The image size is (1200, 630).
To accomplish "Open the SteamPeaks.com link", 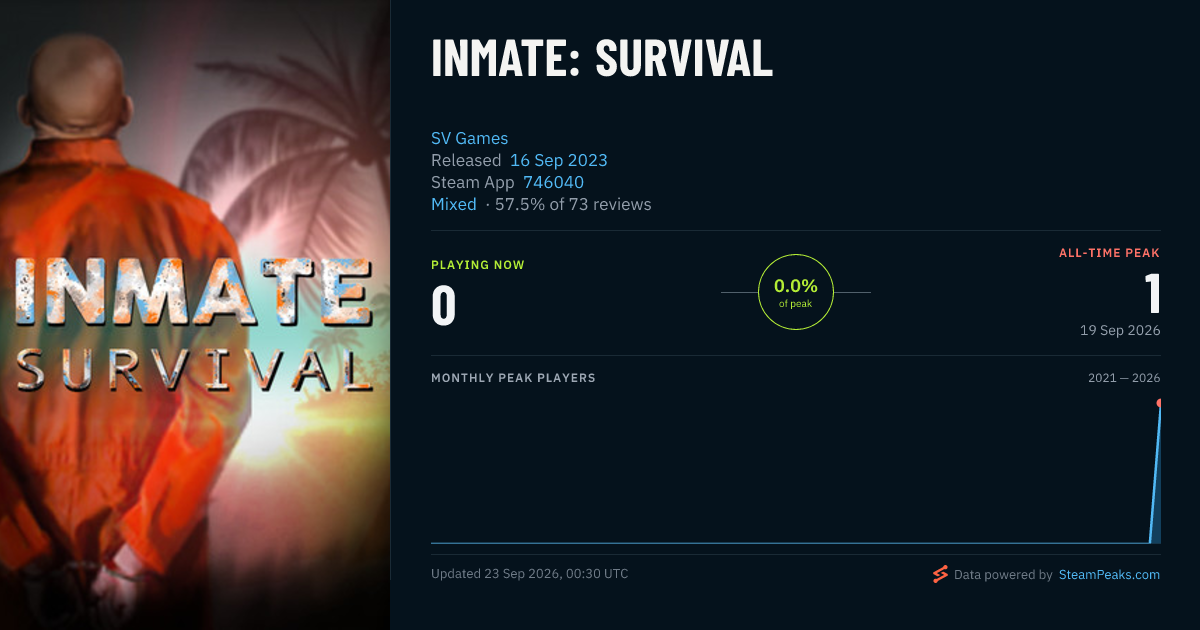I will pyautogui.click(x=1109, y=575).
